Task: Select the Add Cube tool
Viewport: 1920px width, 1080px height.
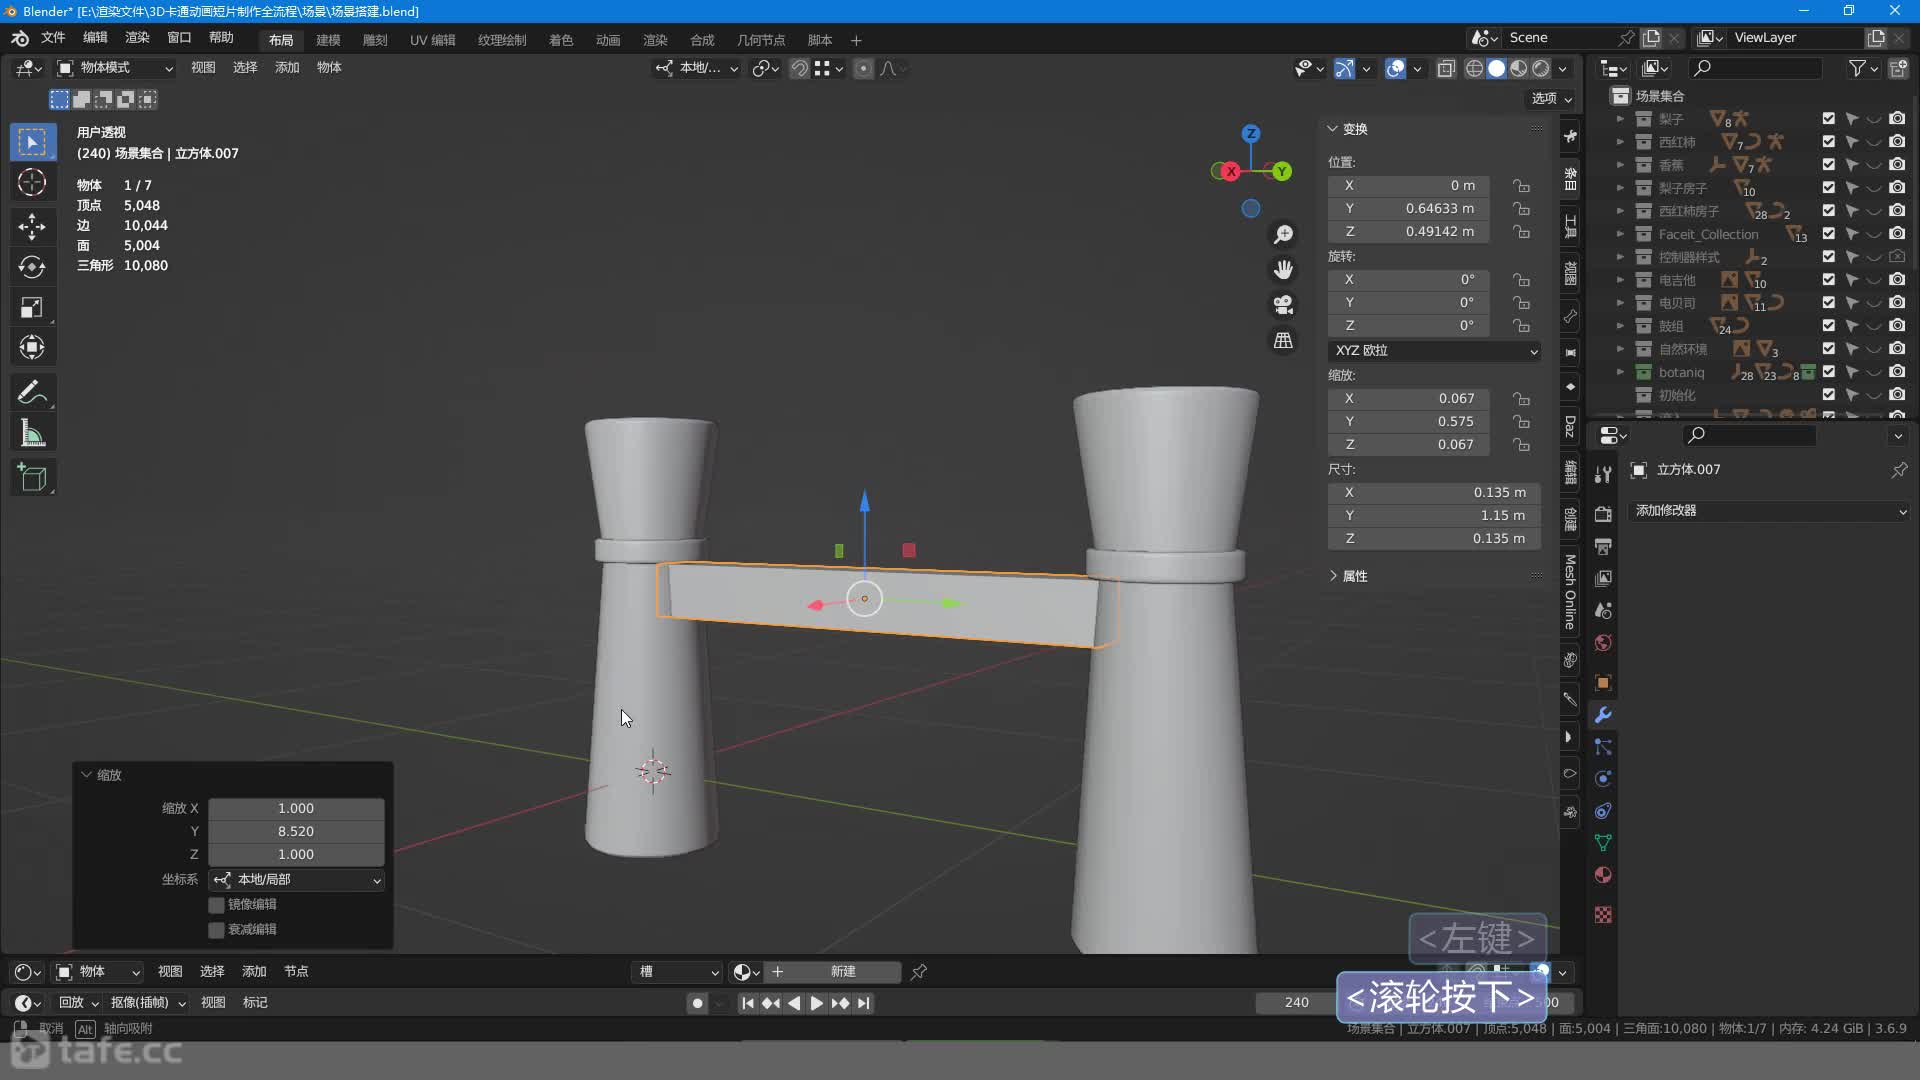Action: click(x=32, y=478)
